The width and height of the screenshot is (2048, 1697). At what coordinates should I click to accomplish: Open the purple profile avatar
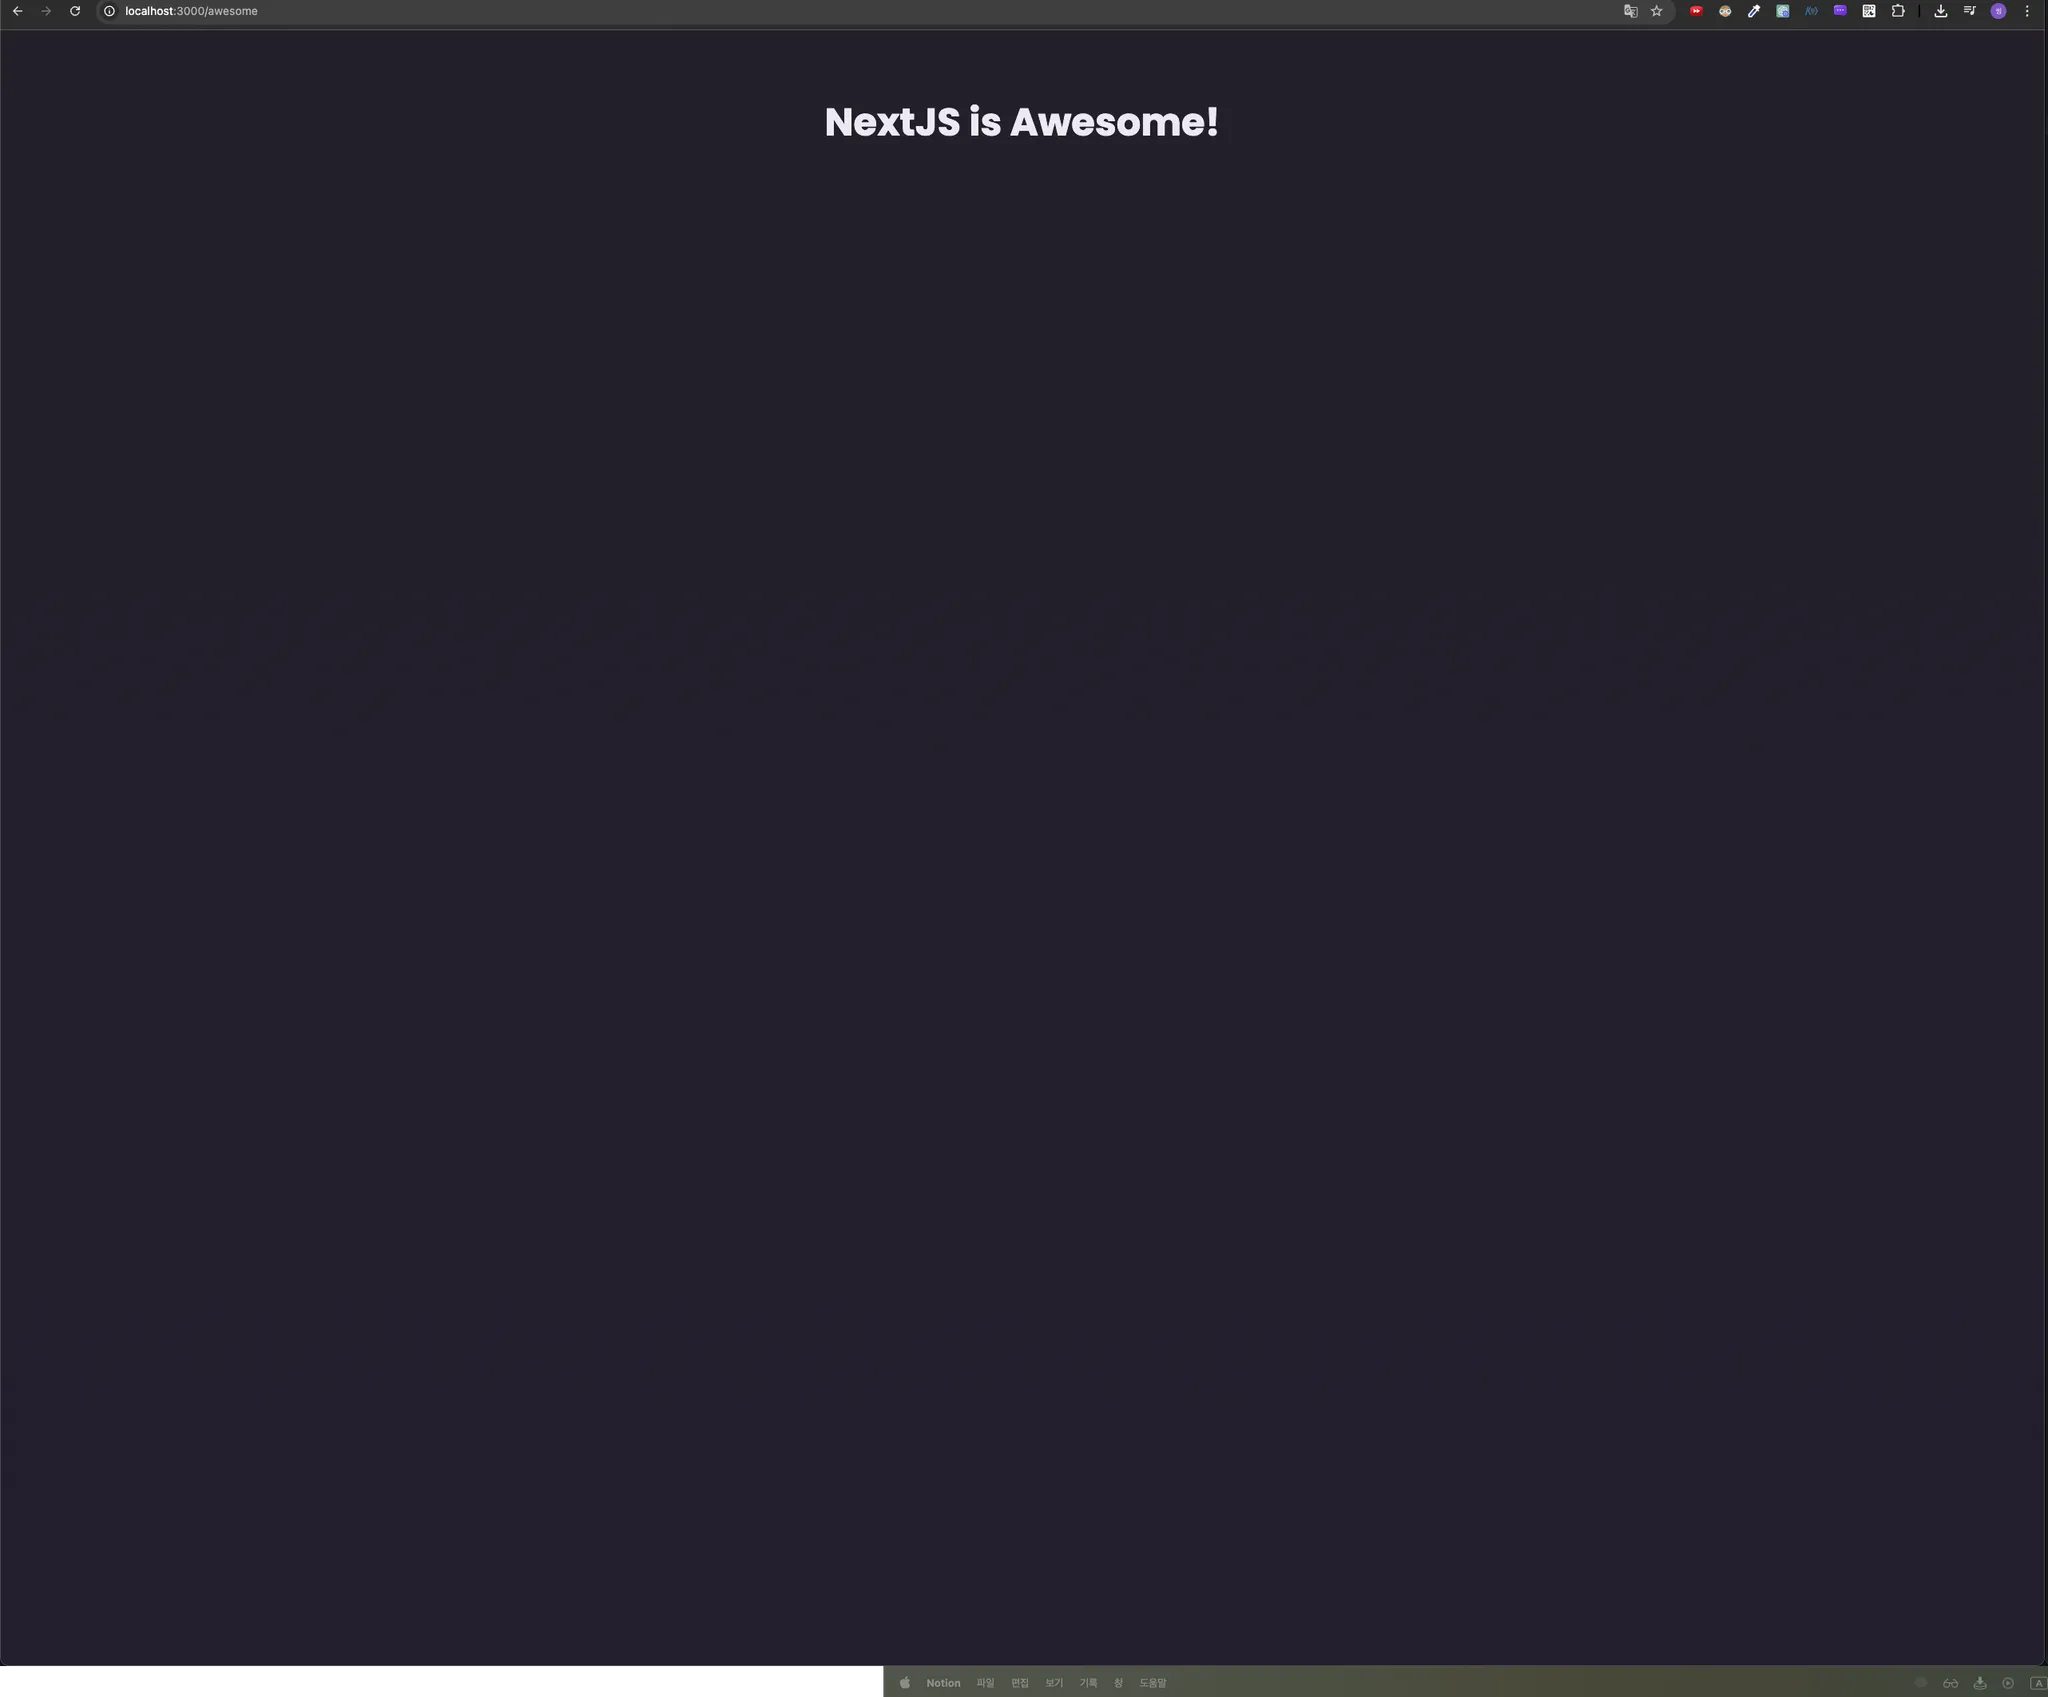[x=1998, y=11]
